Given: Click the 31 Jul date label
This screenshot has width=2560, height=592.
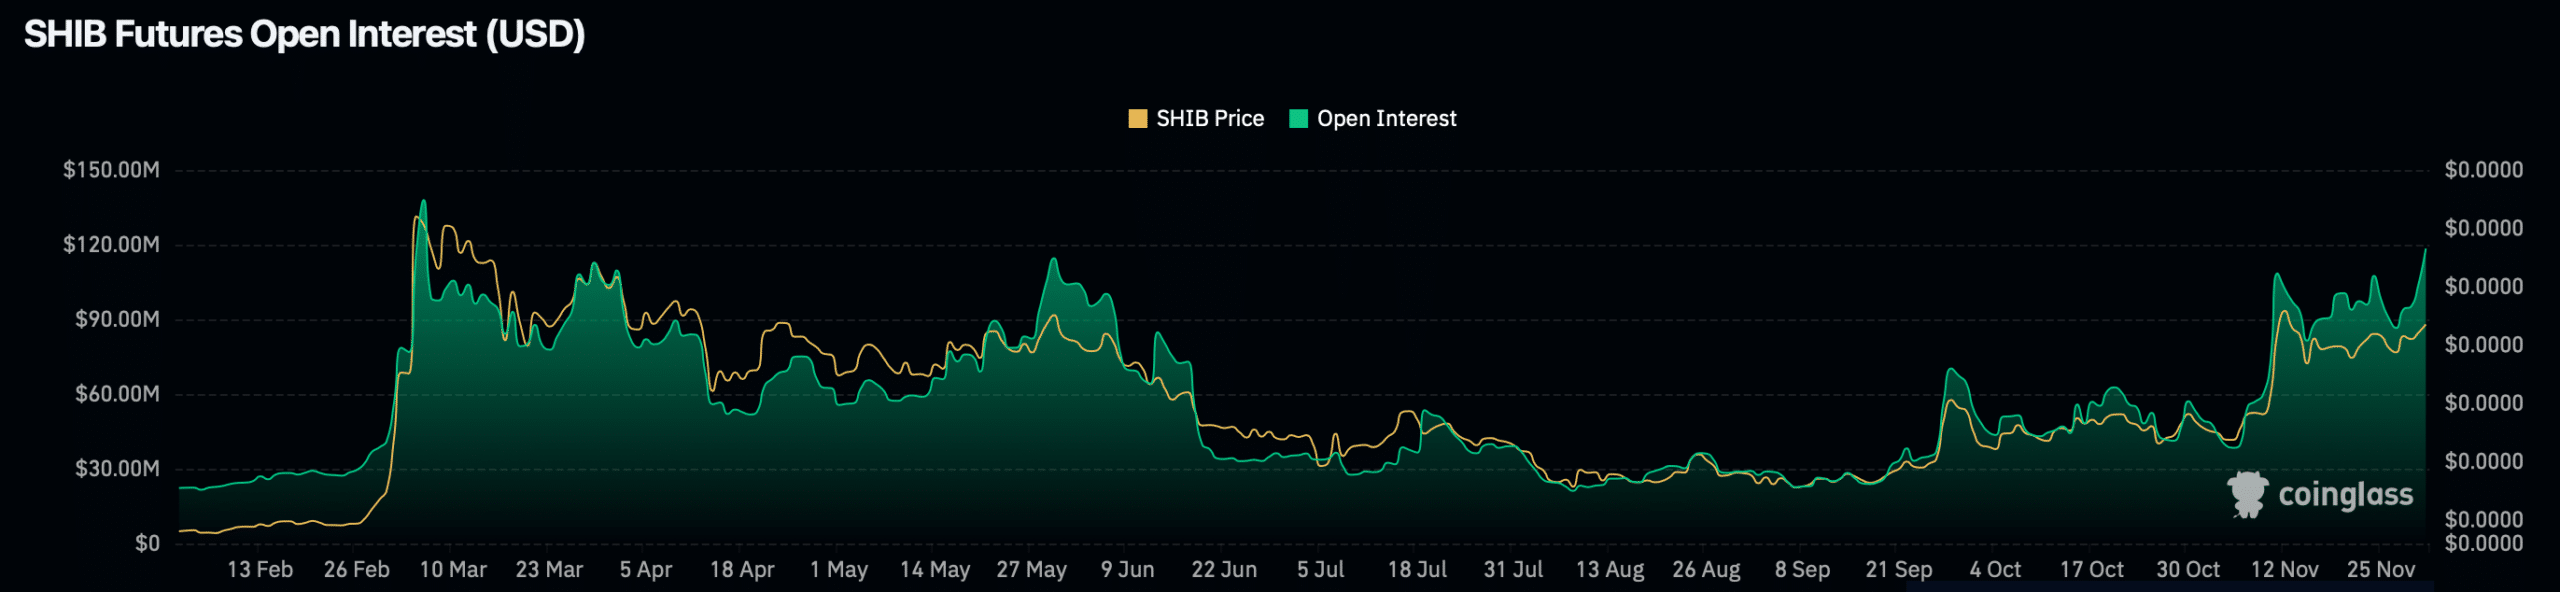Looking at the screenshot, I should click(x=1513, y=570).
